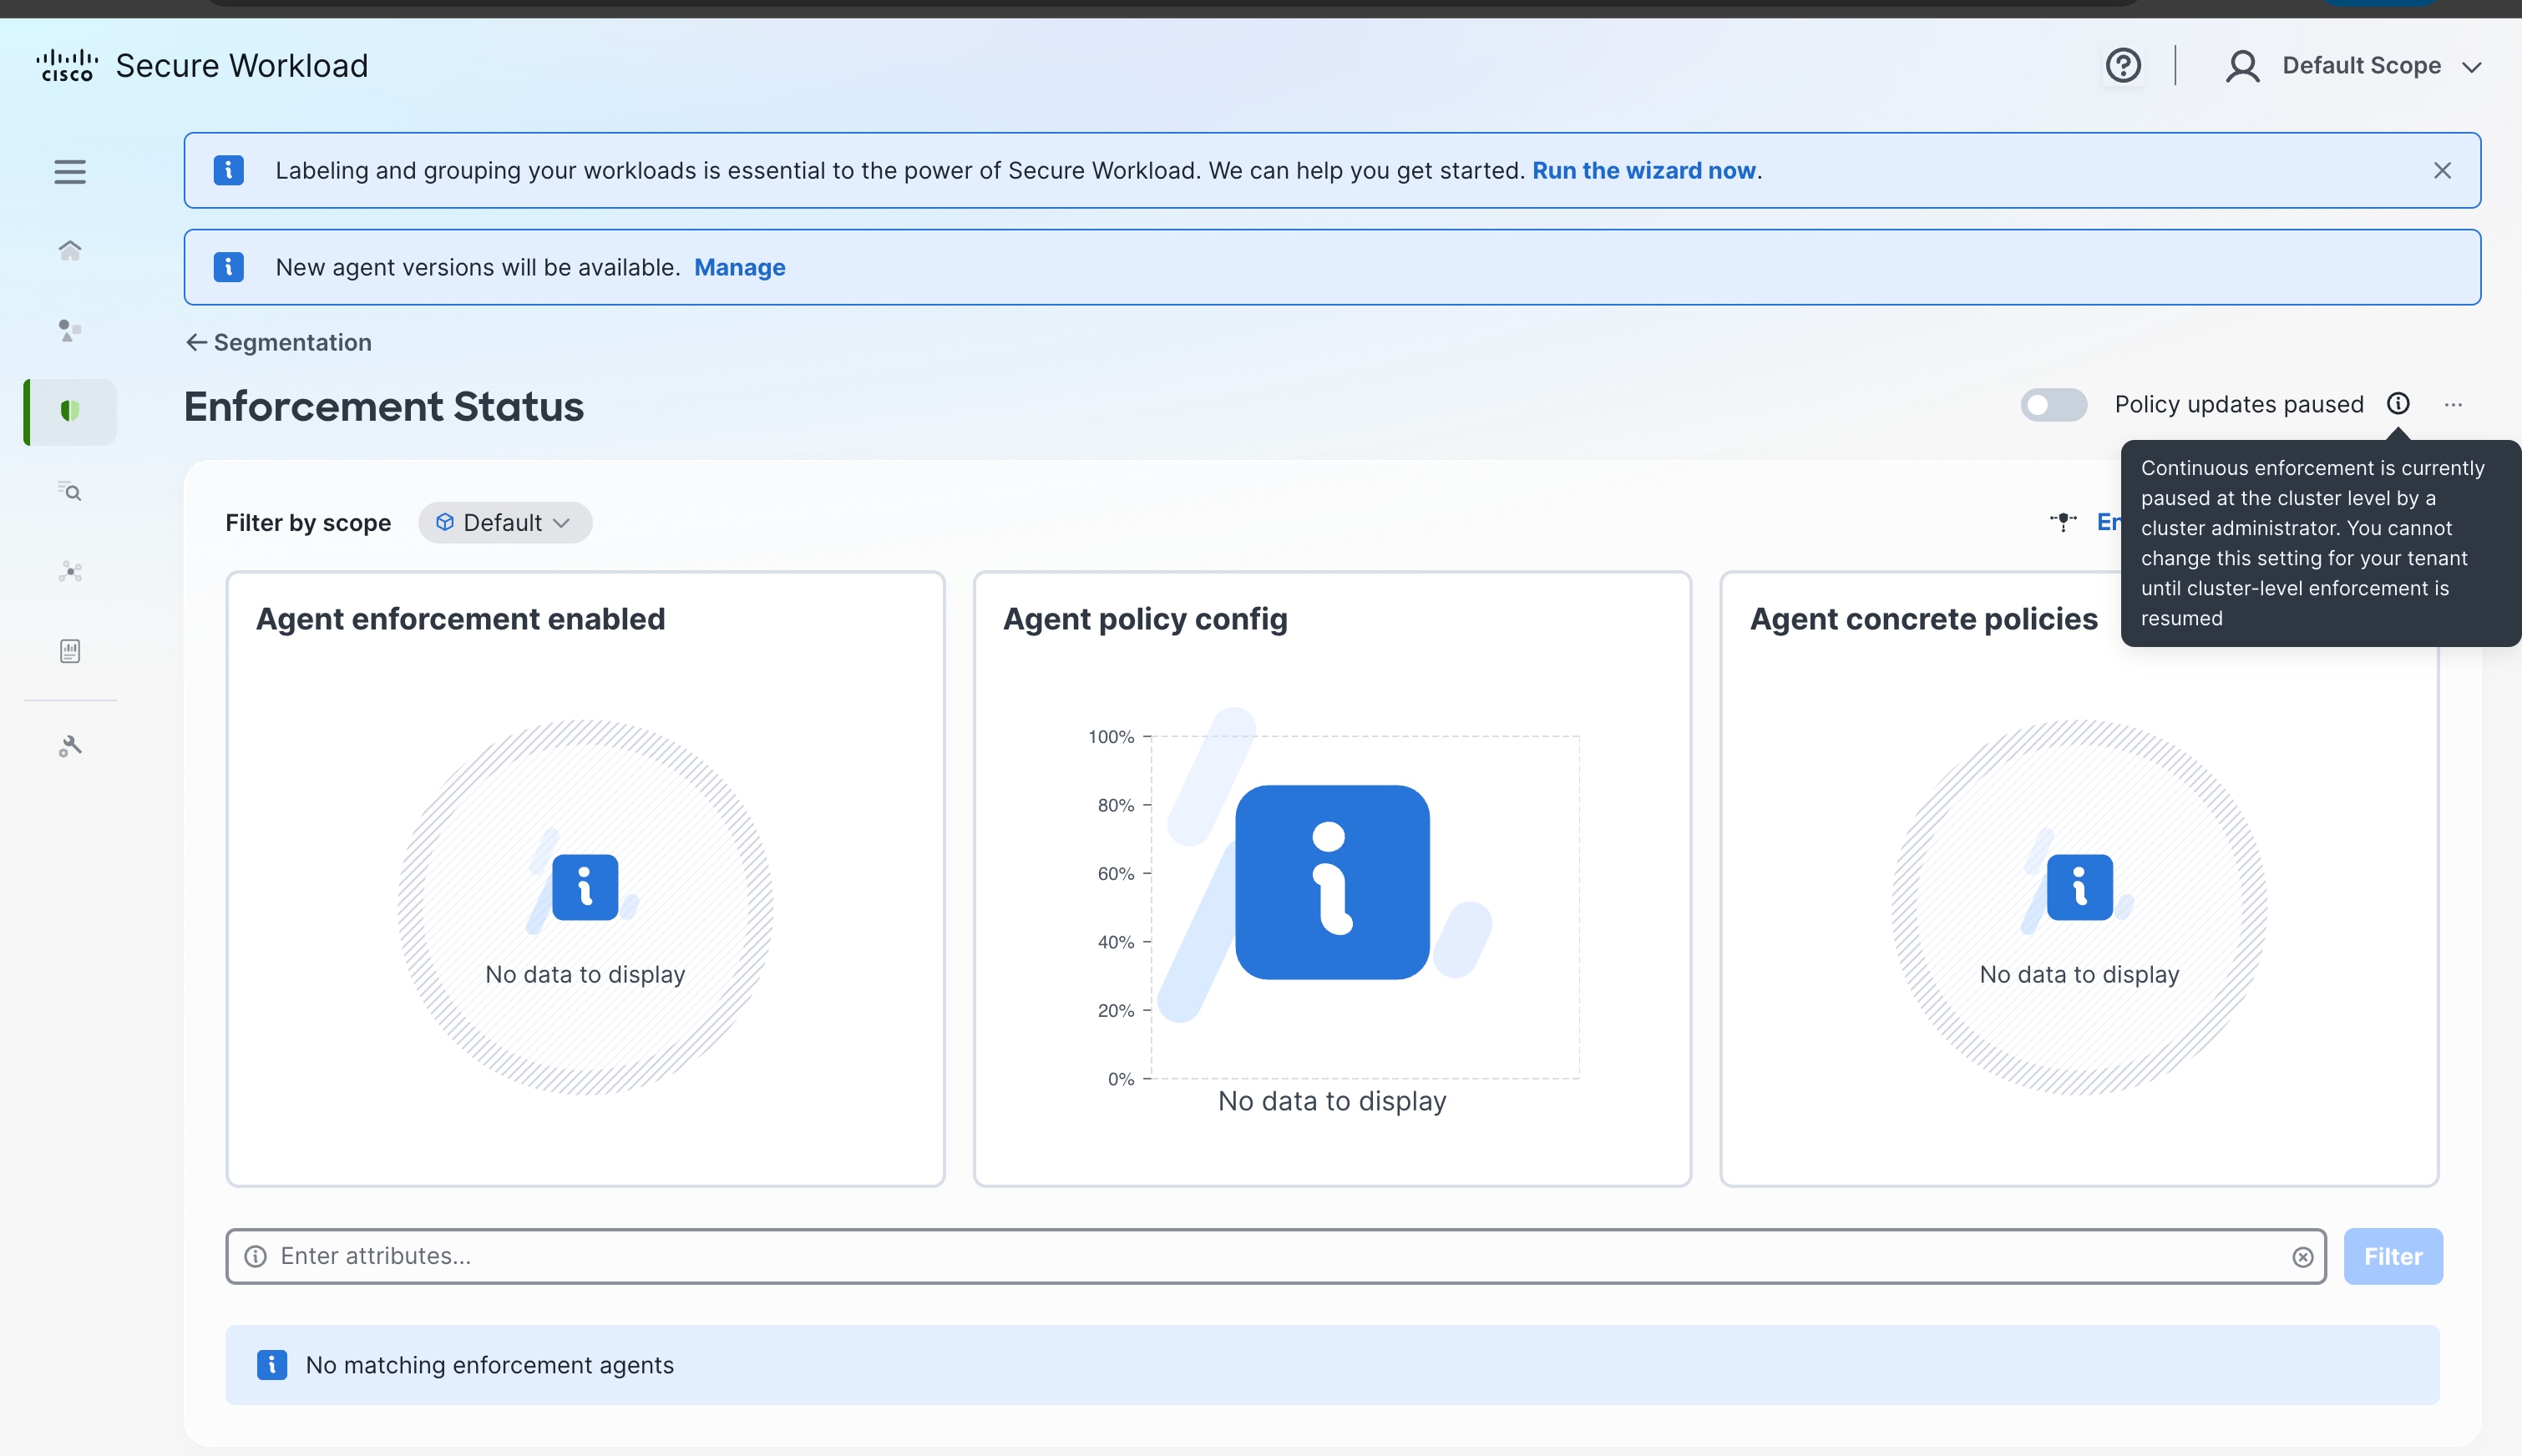Viewport: 2522px width, 1456px height.
Task: Click the Policy updates paused label
Action: 2238,405
